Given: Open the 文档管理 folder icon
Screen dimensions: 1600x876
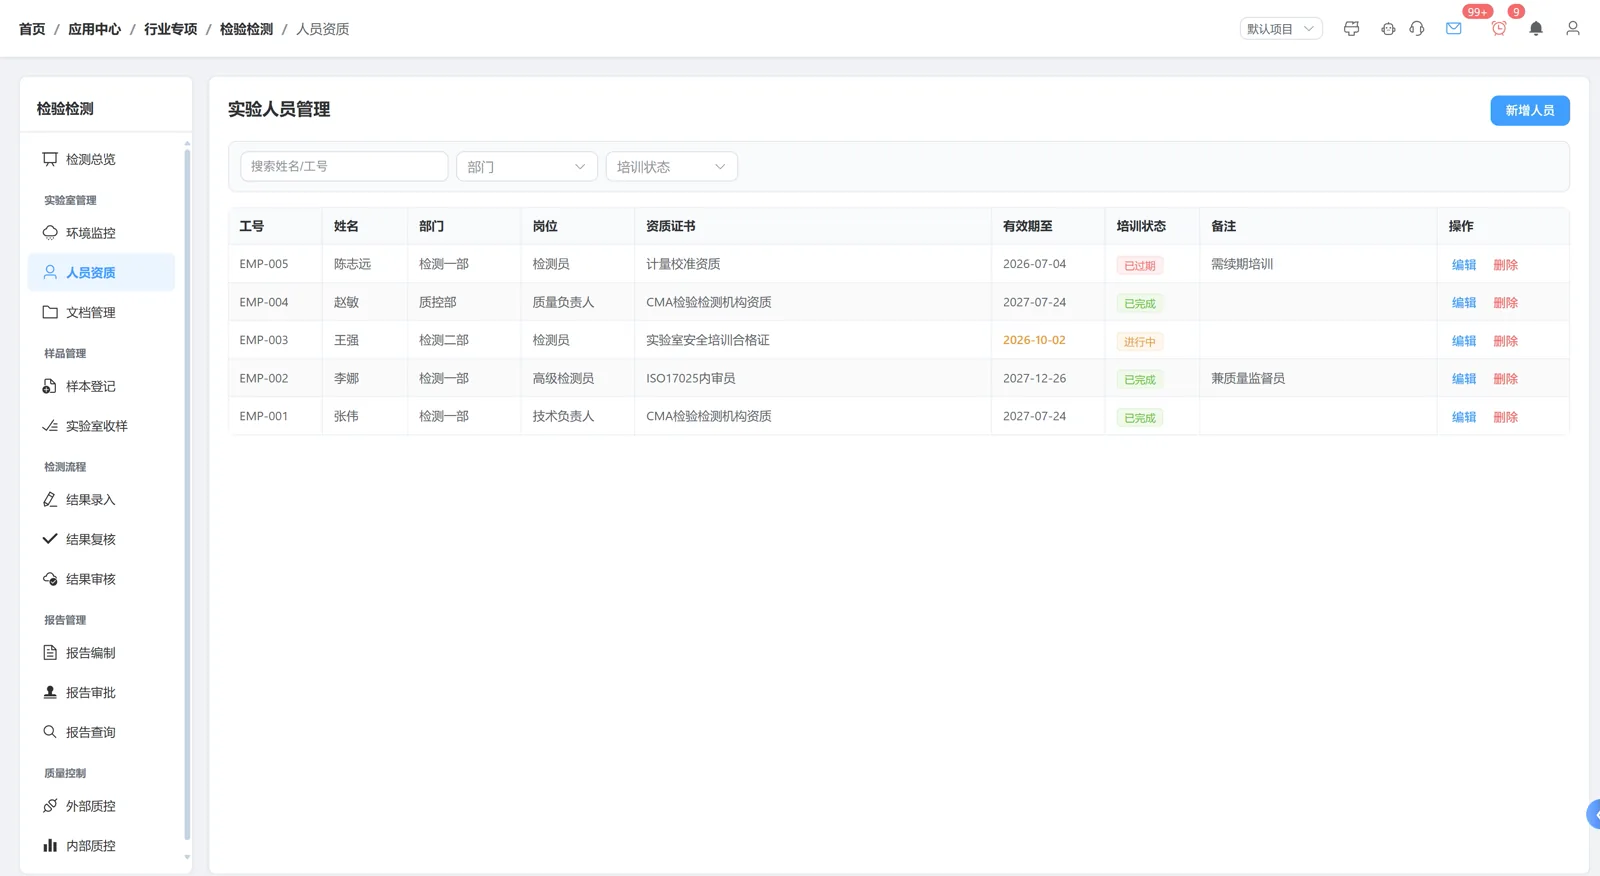Looking at the screenshot, I should click(50, 312).
